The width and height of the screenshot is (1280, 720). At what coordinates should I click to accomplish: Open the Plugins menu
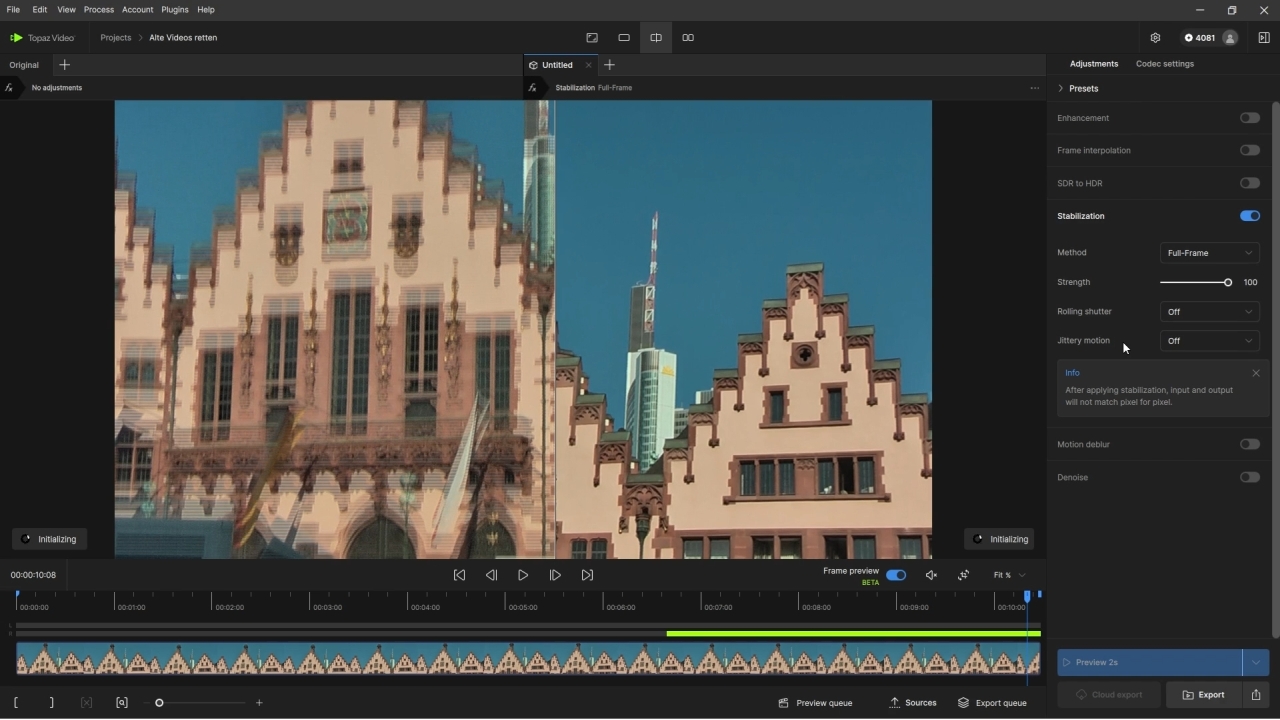coord(175,10)
